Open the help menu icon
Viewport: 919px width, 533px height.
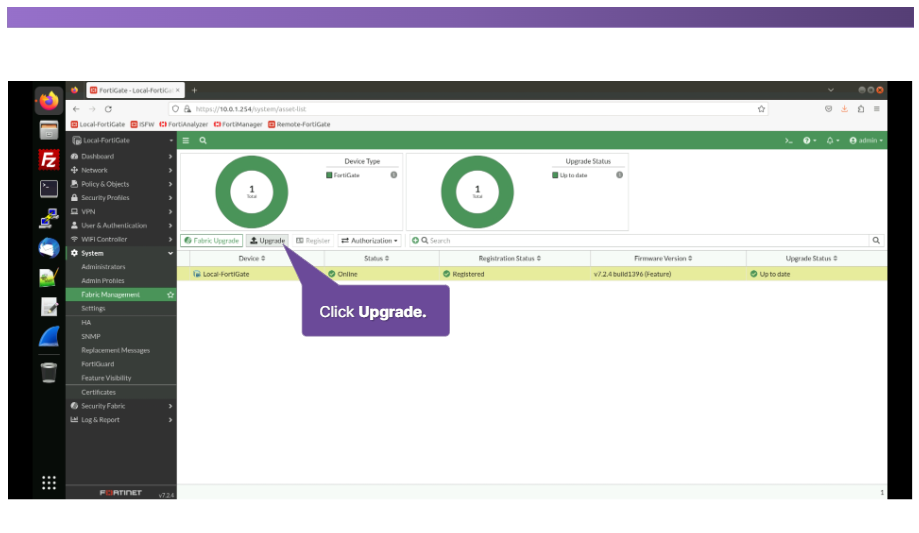pyautogui.click(x=809, y=141)
